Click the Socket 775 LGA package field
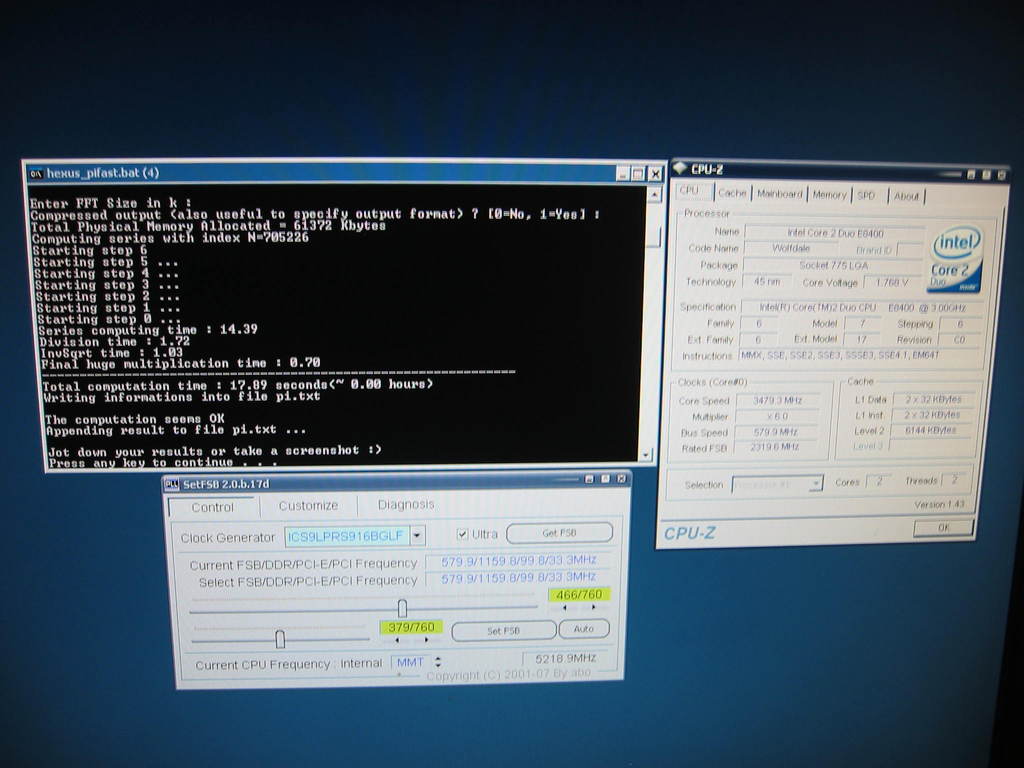This screenshot has height=768, width=1024. point(833,265)
